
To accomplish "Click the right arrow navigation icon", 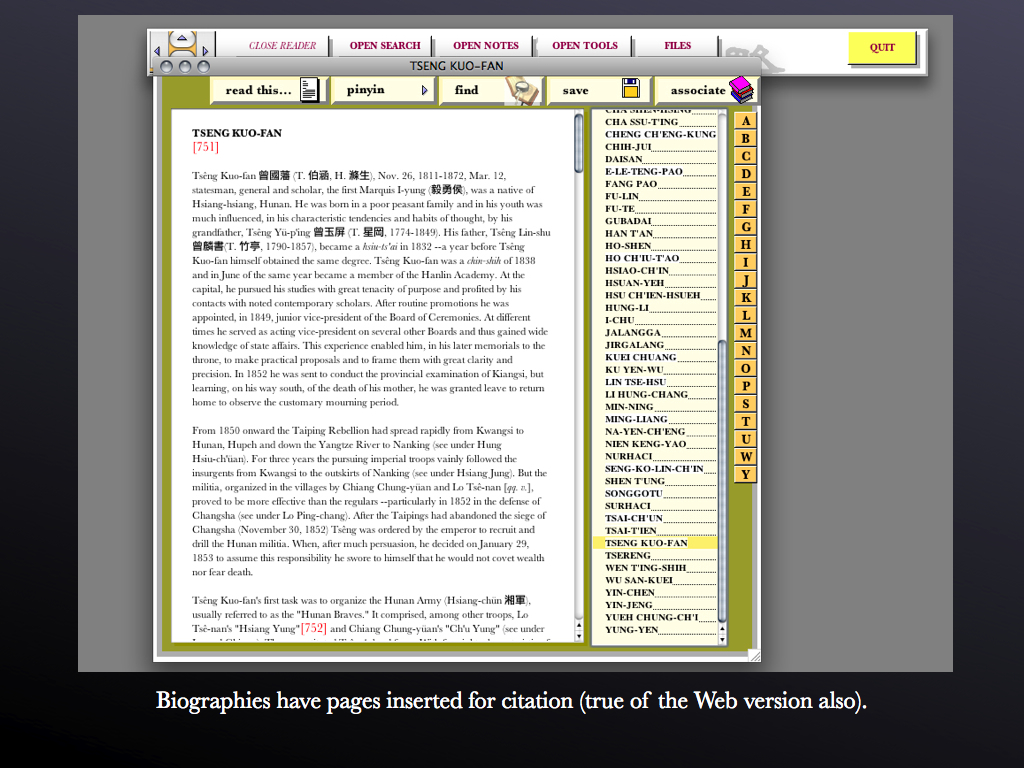I will (205, 50).
